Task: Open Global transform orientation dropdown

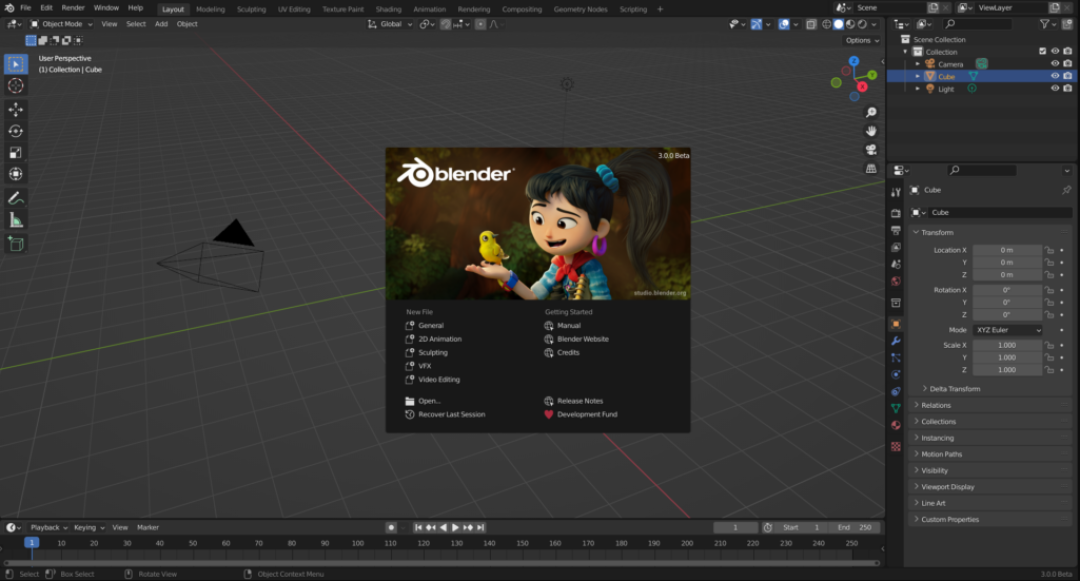Action: pos(390,24)
